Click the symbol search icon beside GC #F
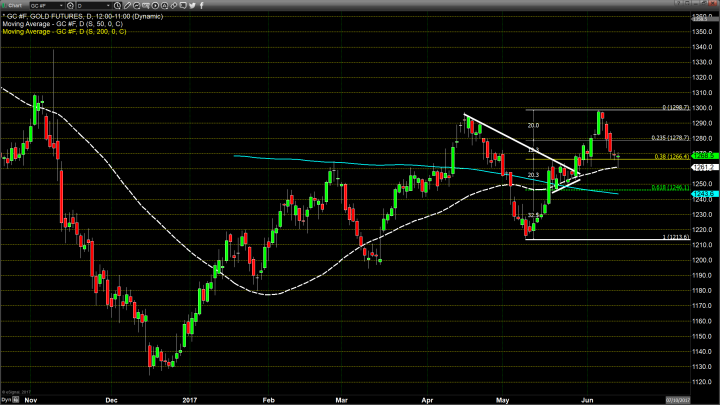This screenshot has height=405, width=720. (x=71, y=5)
